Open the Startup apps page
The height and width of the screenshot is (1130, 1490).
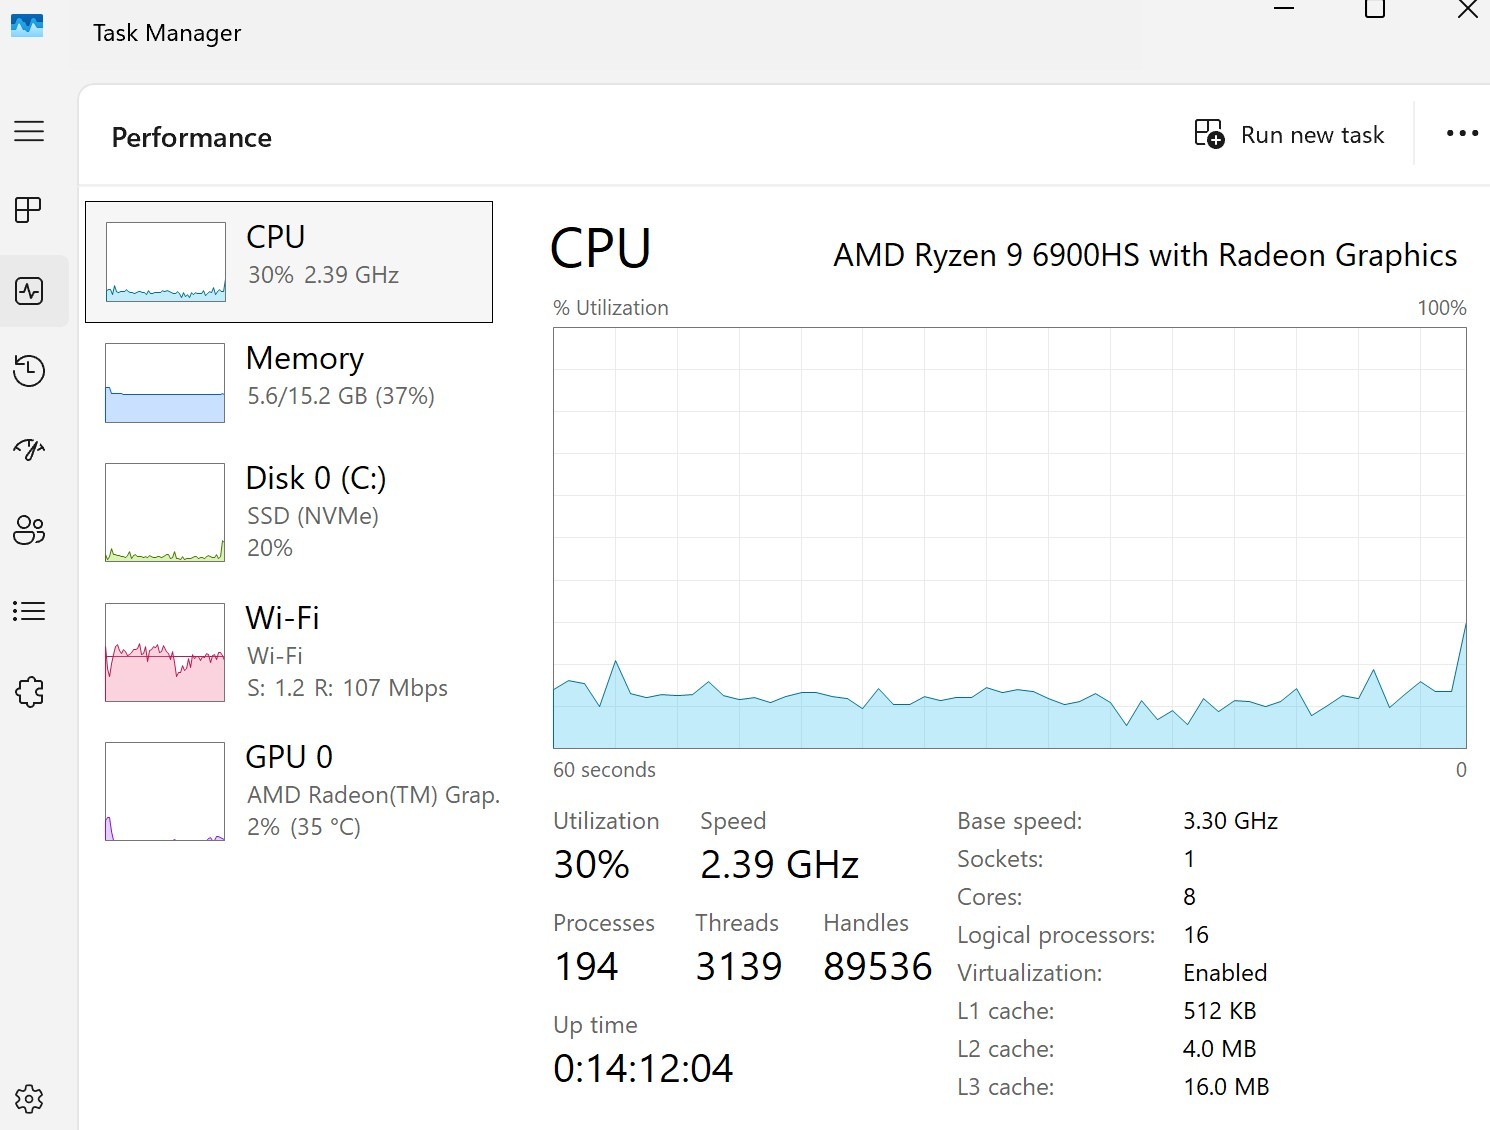[29, 450]
